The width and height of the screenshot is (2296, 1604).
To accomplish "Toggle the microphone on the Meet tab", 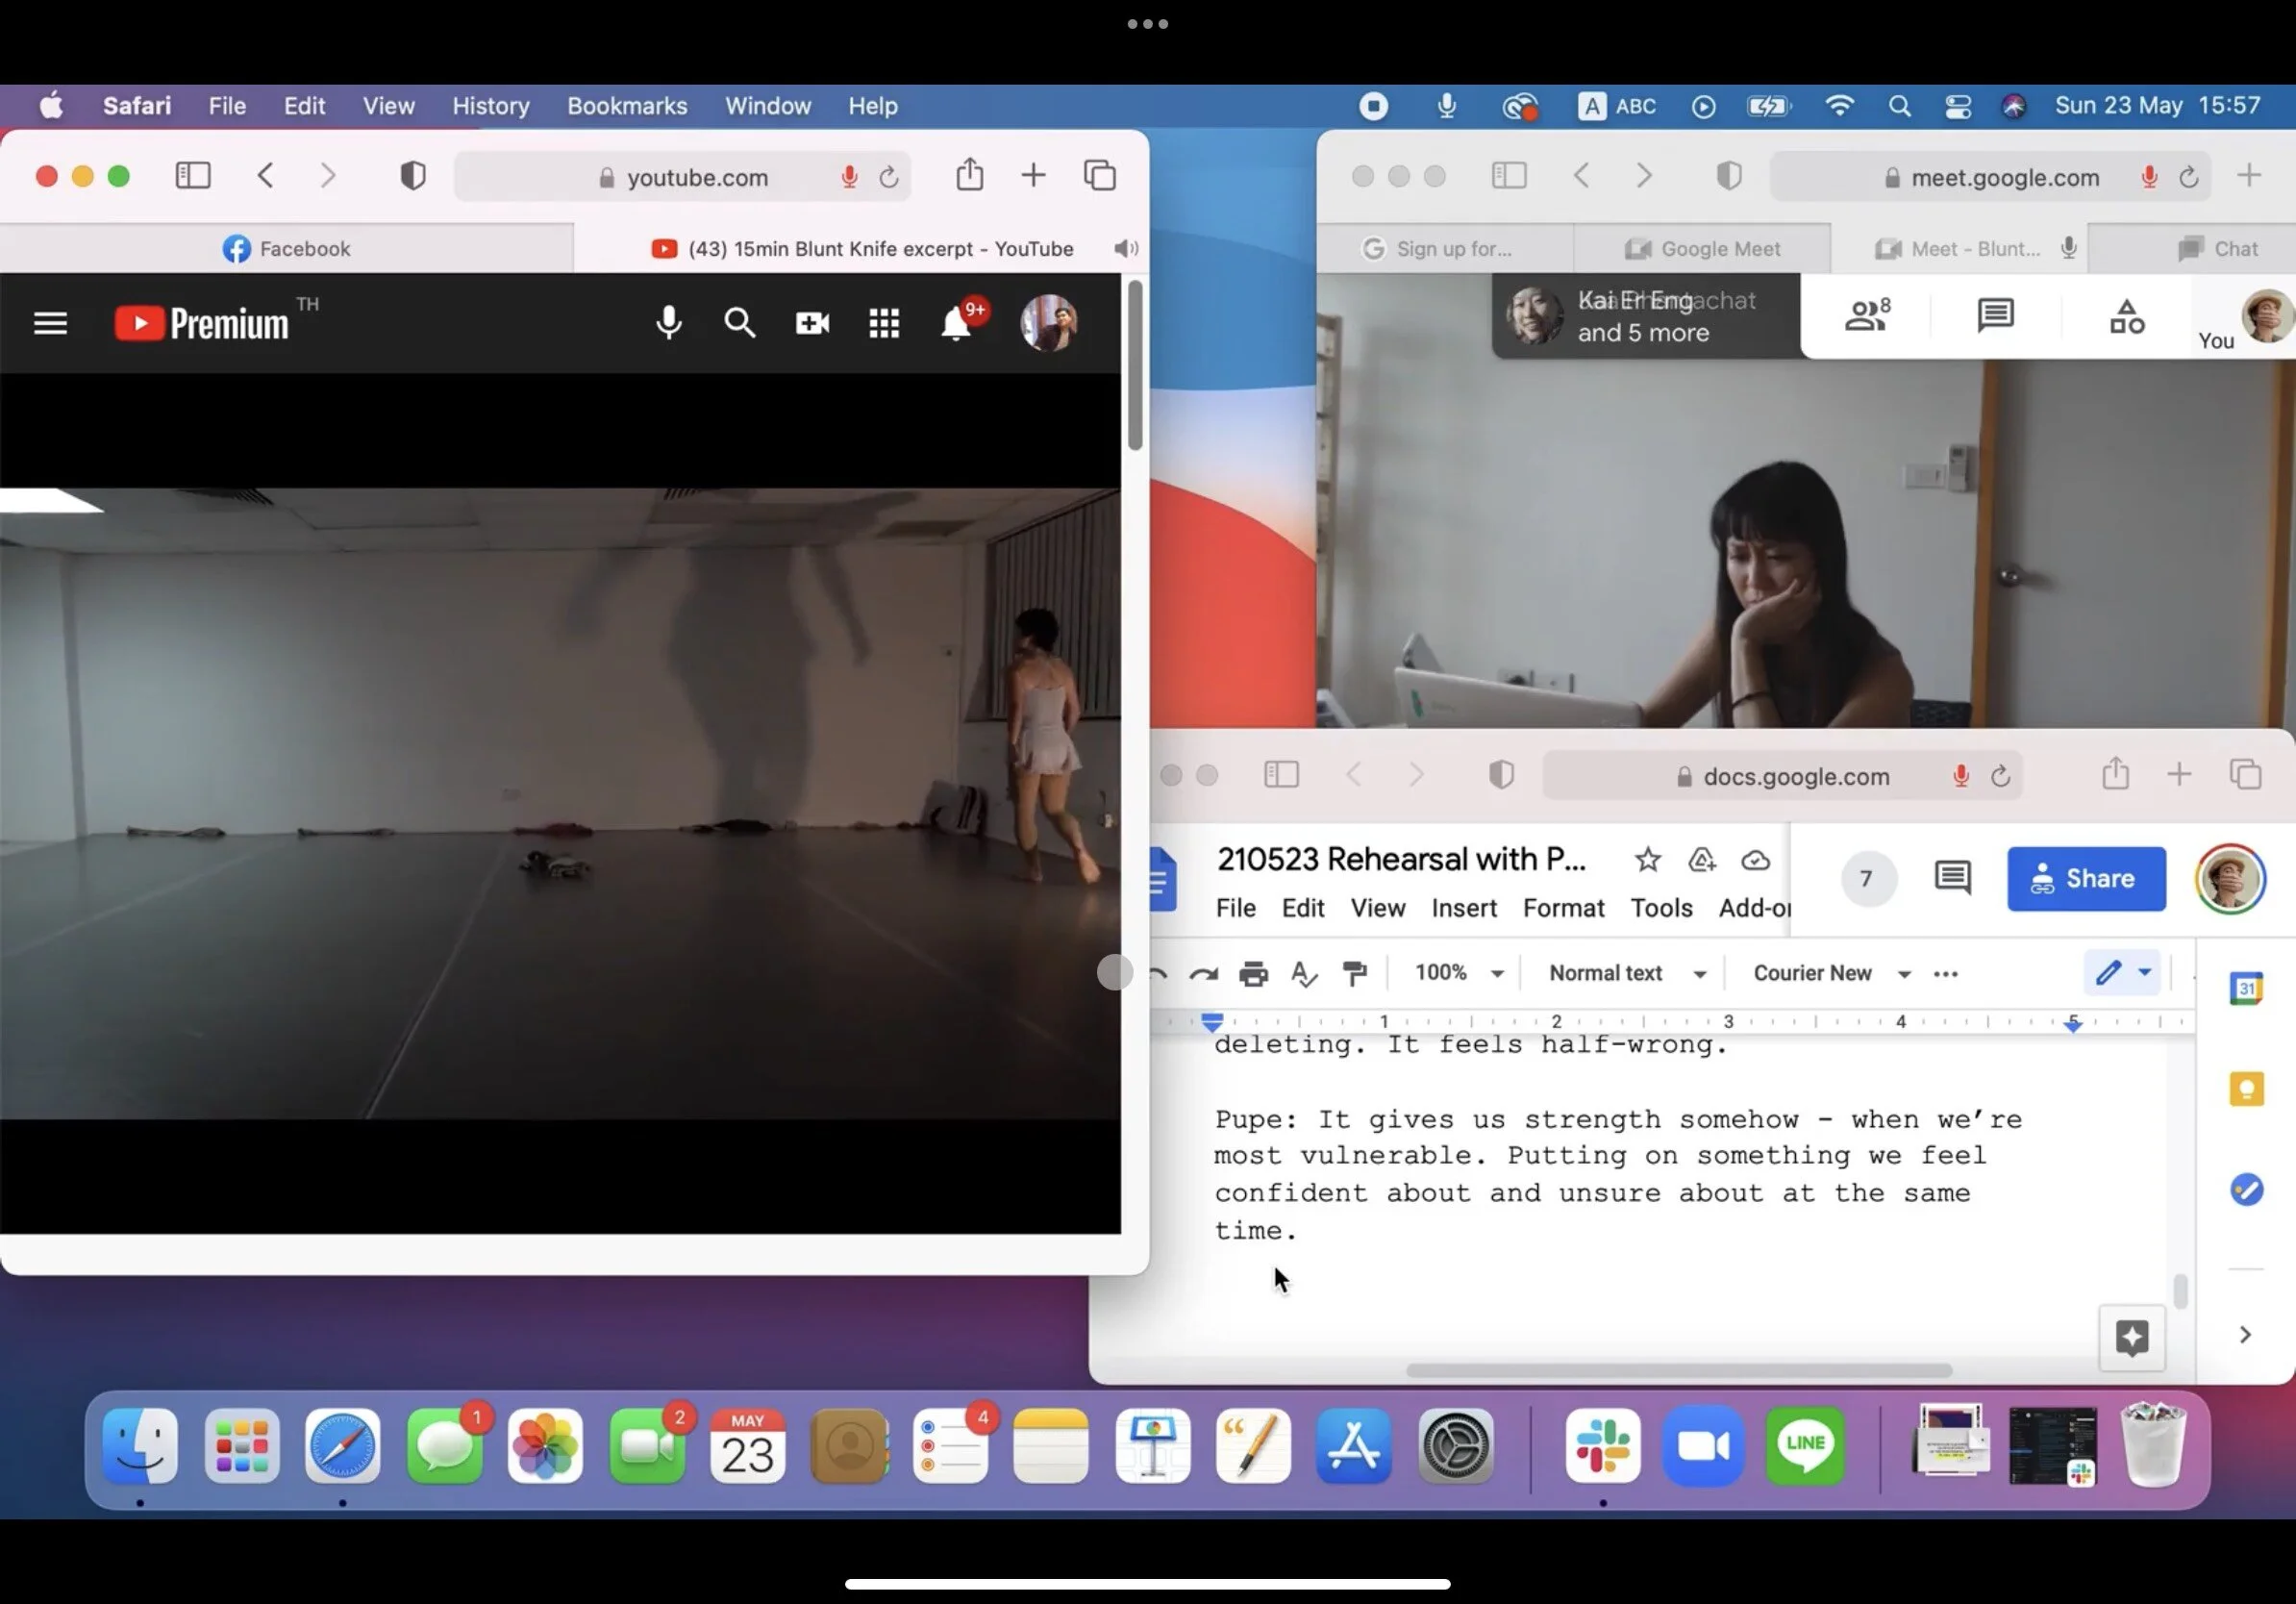I will 2068,248.
